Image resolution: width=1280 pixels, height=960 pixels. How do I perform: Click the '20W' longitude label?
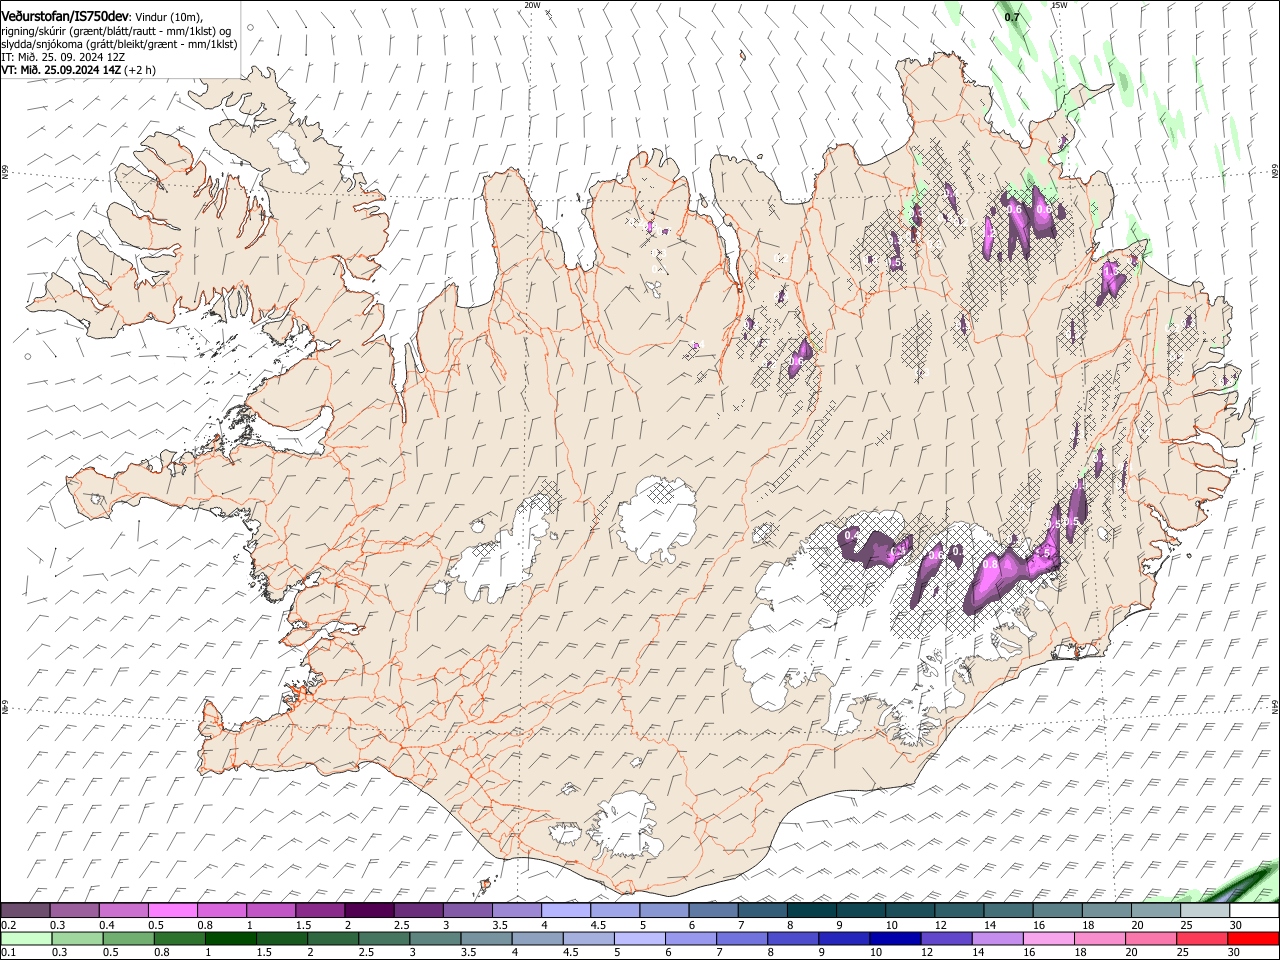tap(532, 5)
